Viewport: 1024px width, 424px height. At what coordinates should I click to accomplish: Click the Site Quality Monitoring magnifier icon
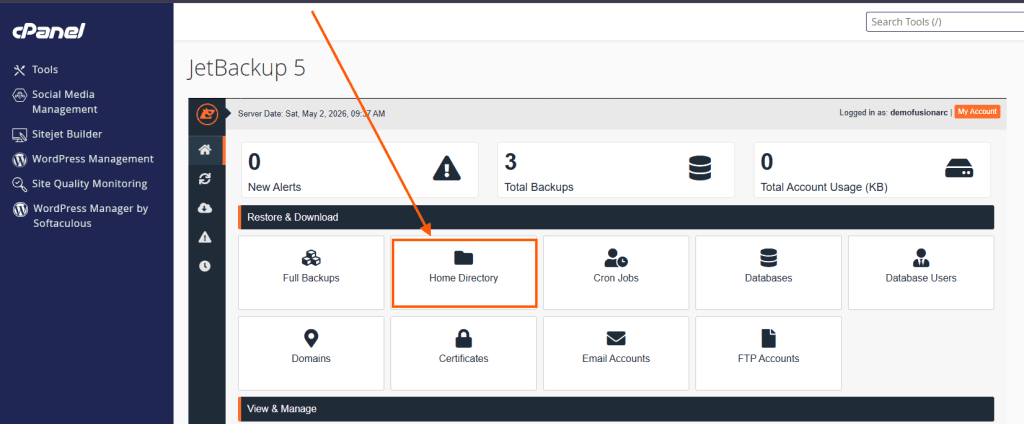coord(20,184)
